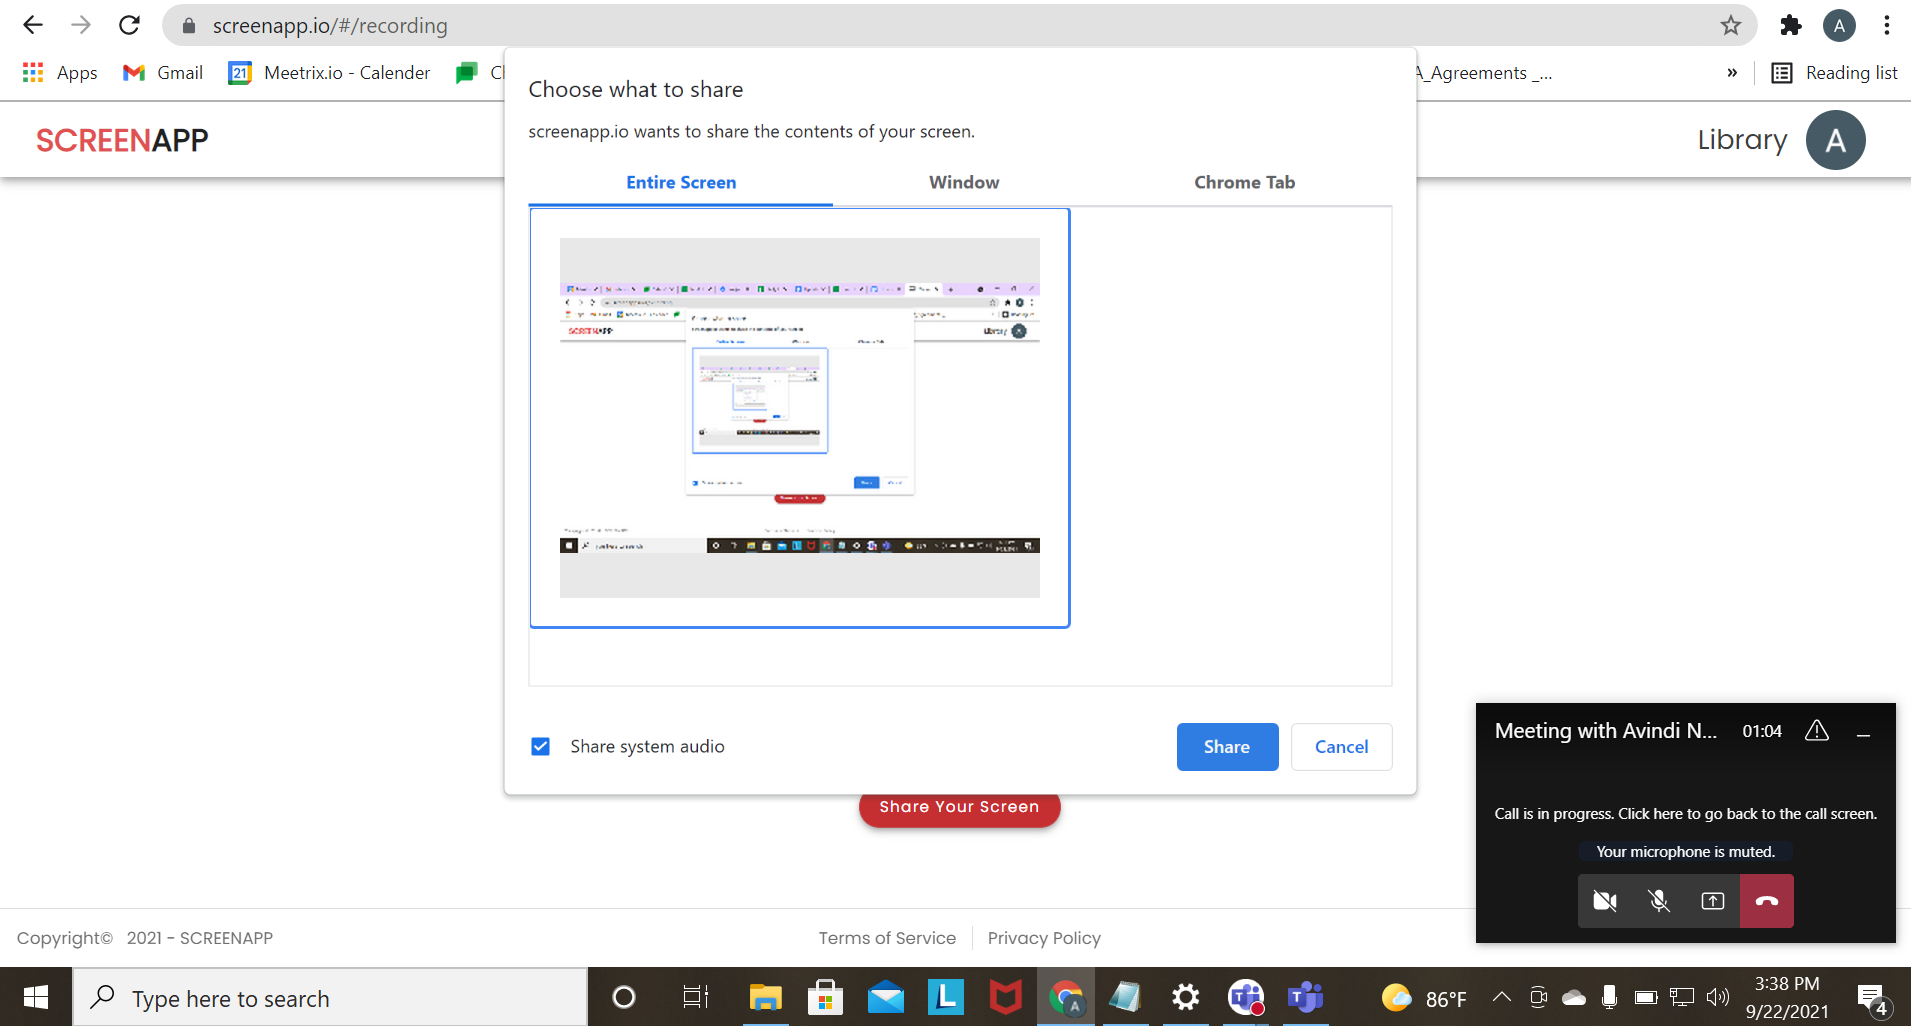Click the call warning triangle icon
1911x1026 pixels.
coord(1817,731)
